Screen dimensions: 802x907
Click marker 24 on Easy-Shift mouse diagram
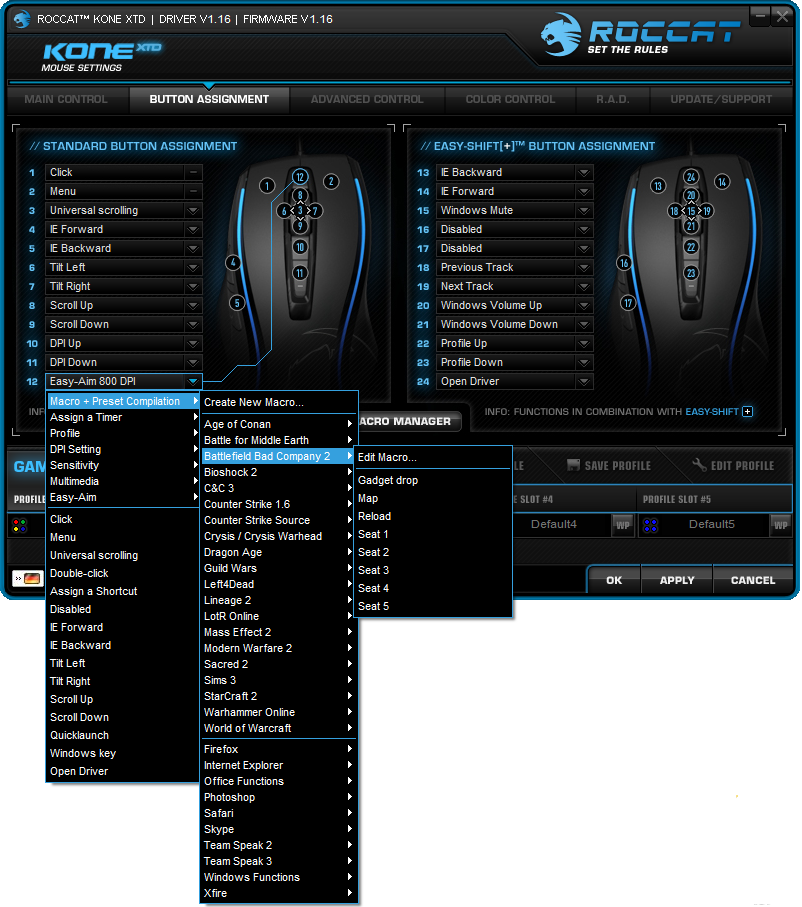[691, 177]
